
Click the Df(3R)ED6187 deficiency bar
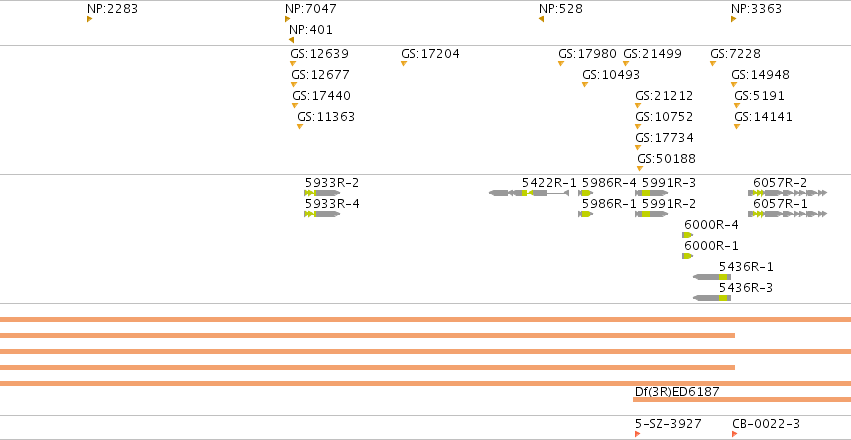tap(742, 400)
